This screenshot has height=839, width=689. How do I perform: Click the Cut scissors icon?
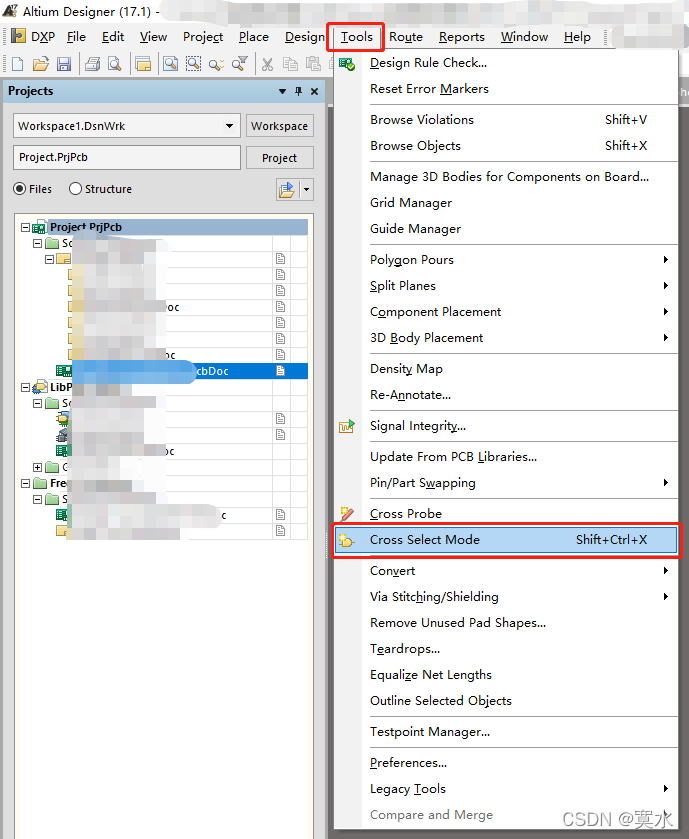pyautogui.click(x=267, y=65)
